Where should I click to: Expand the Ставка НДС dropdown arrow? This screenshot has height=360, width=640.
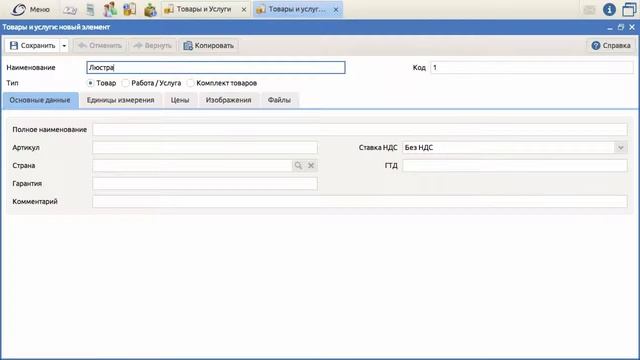tap(621, 147)
